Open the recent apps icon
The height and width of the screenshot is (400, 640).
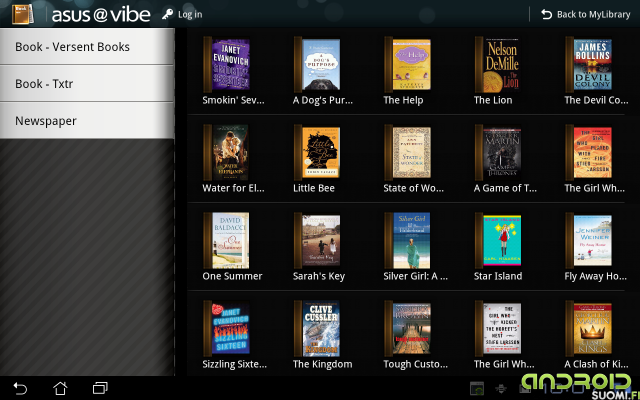100,388
